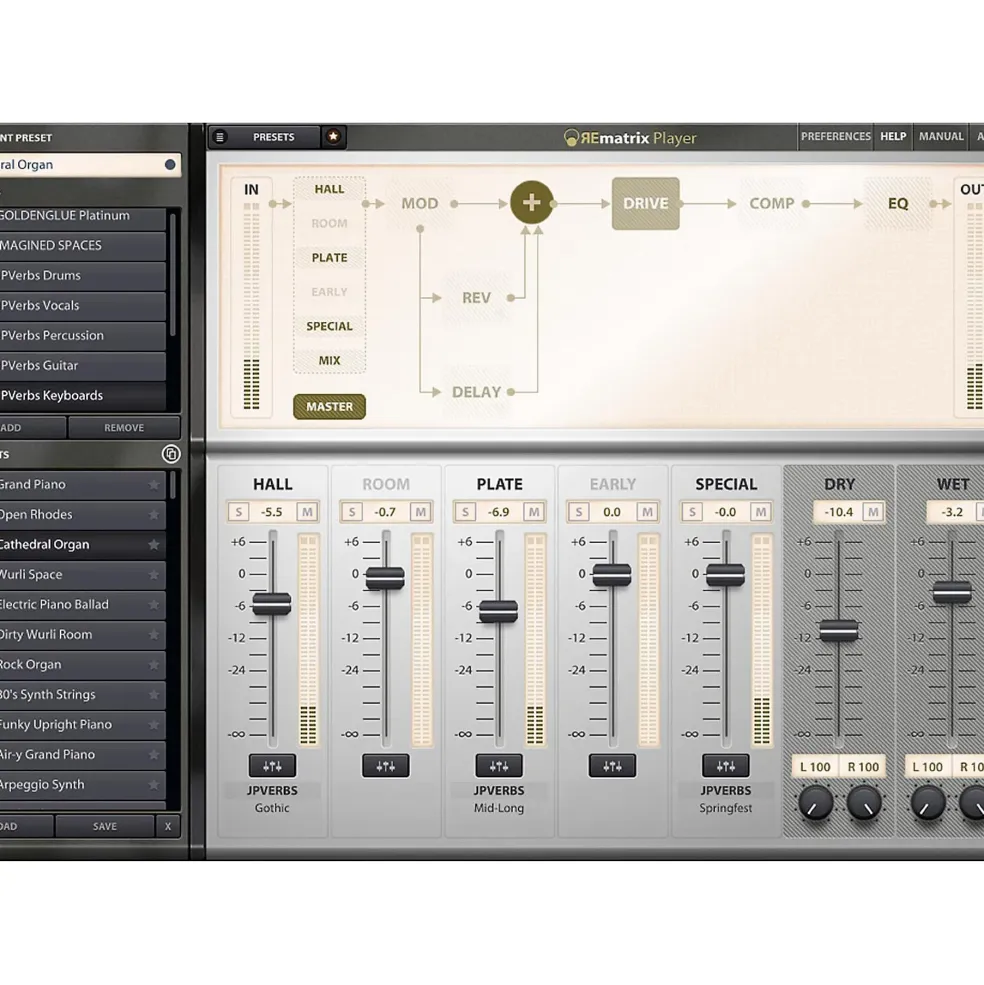Favorite the Dirty Wurli Room star
This screenshot has height=985, width=984.
[x=153, y=634]
